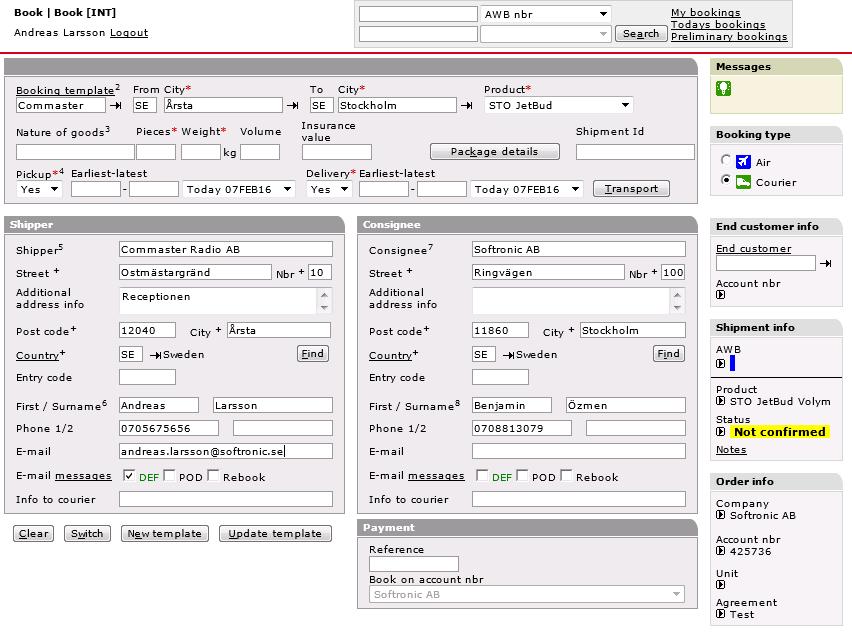The height and width of the screenshot is (635, 852).
Task: Open the empty dropdown beside the Search button
Action: coord(546,34)
